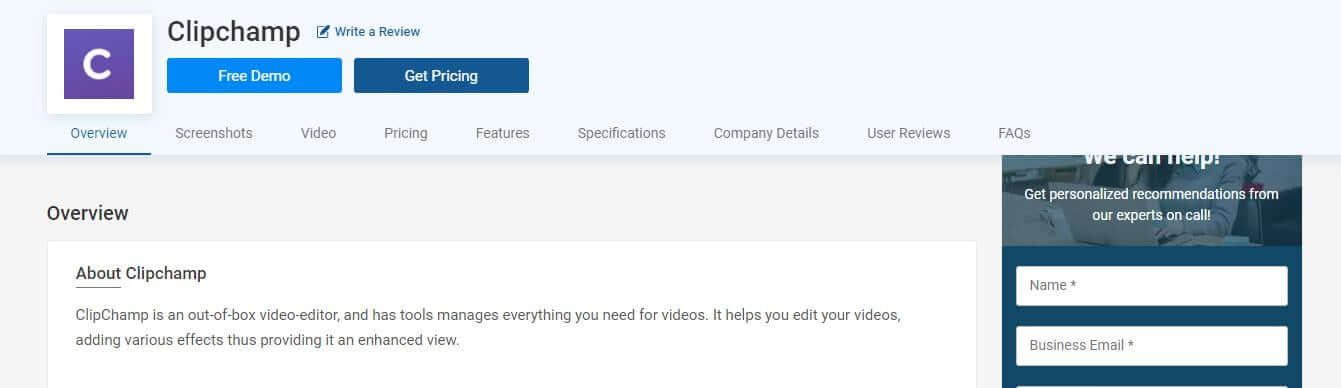The height and width of the screenshot is (388, 1341).
Task: Switch to the Screenshots tab
Action: pos(214,133)
